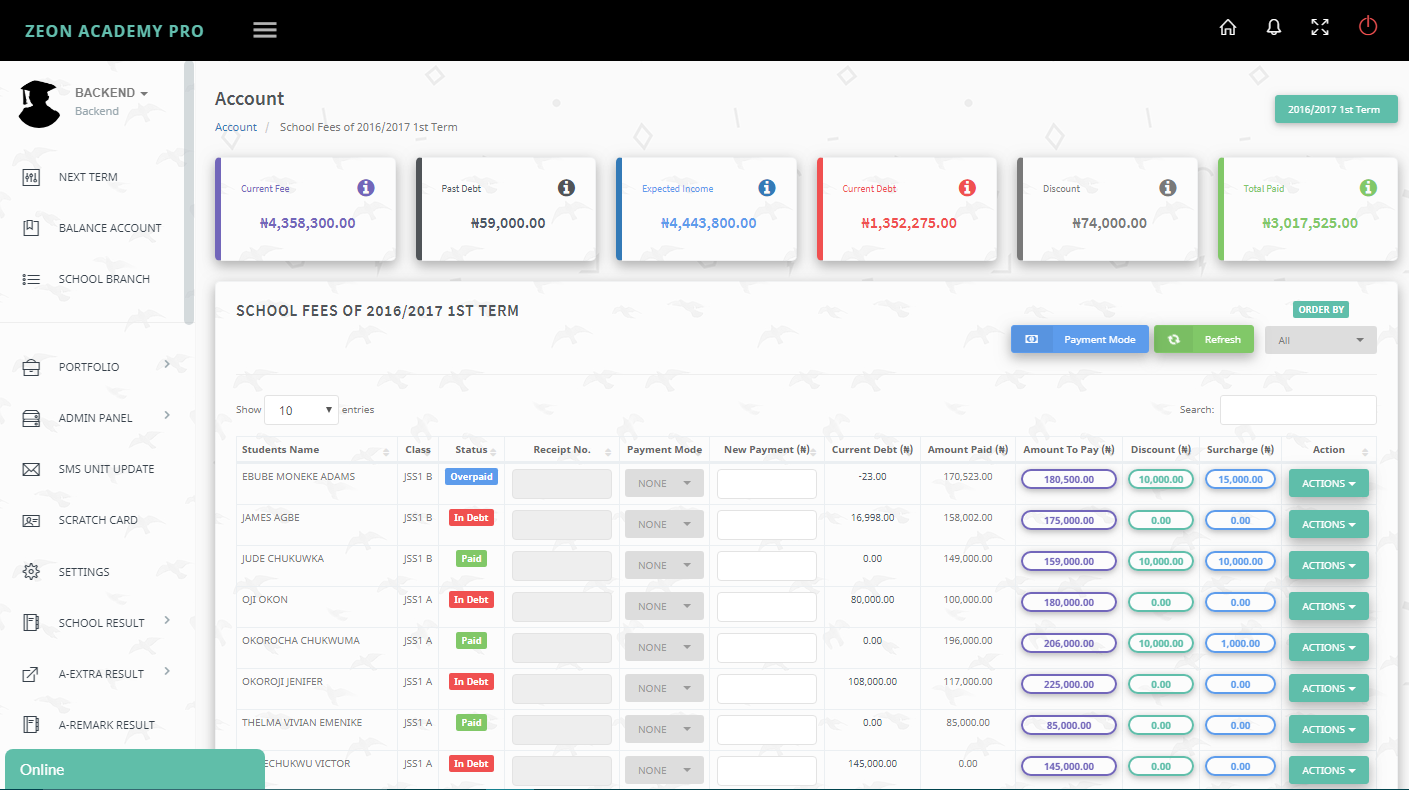Open the show entries count dropdown
Viewport: 1409px width, 790px height.
tap(302, 410)
